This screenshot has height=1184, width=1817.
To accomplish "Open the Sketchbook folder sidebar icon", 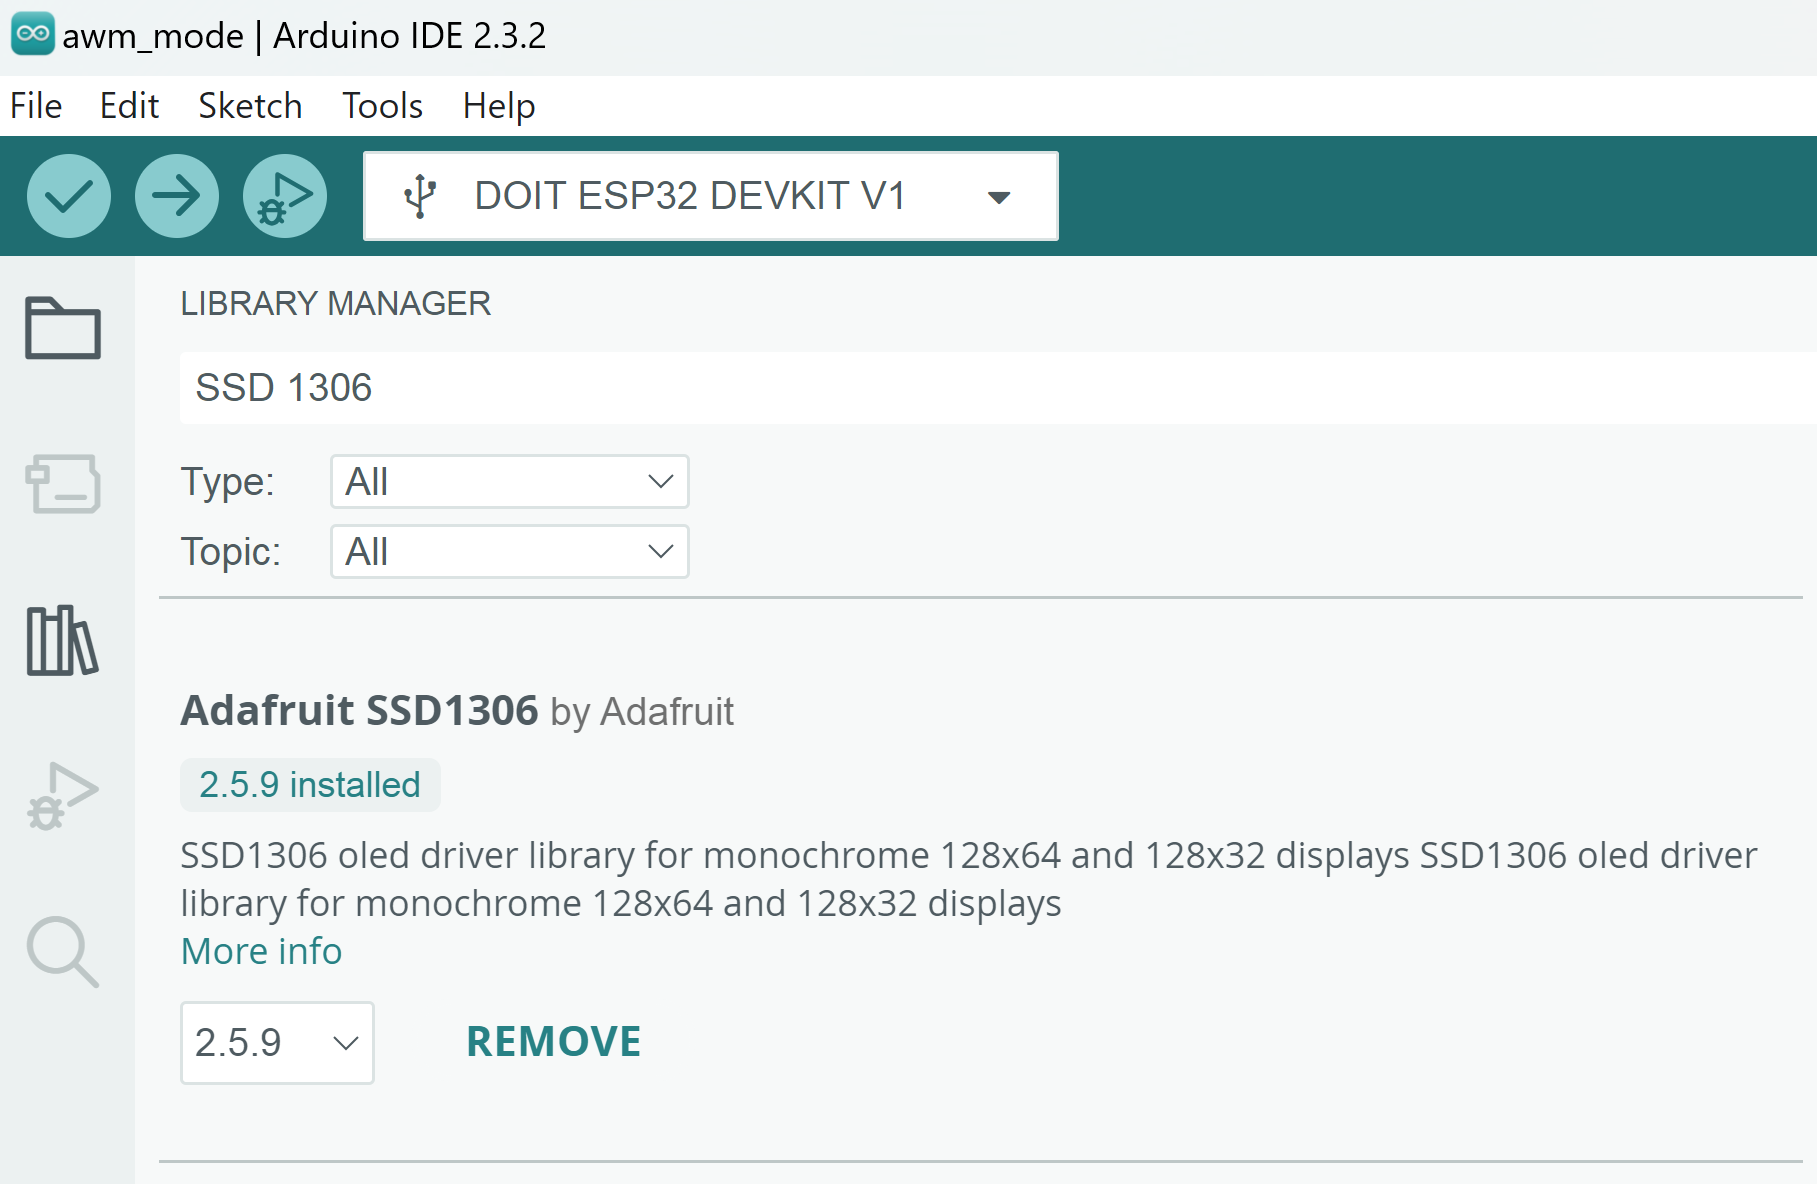I will 63,328.
